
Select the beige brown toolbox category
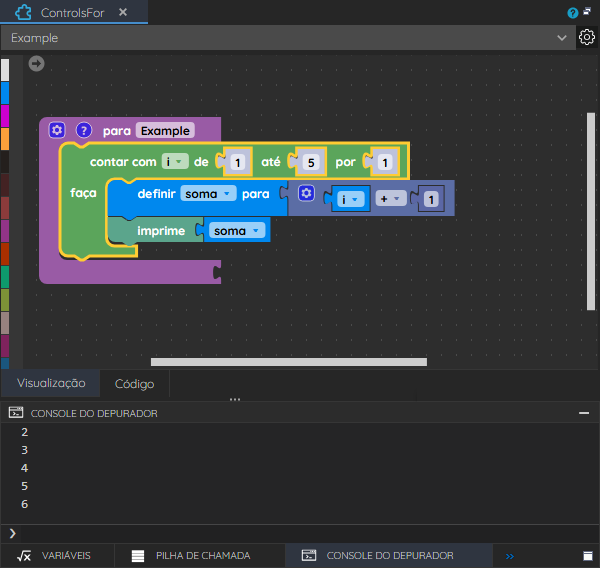[x=5, y=323]
